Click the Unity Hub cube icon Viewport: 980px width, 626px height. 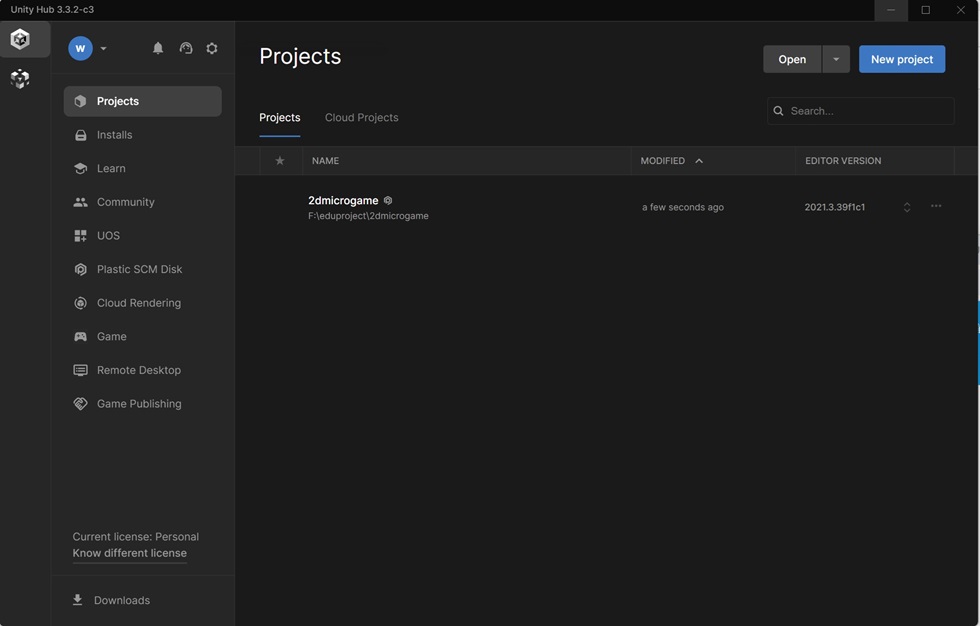20,39
